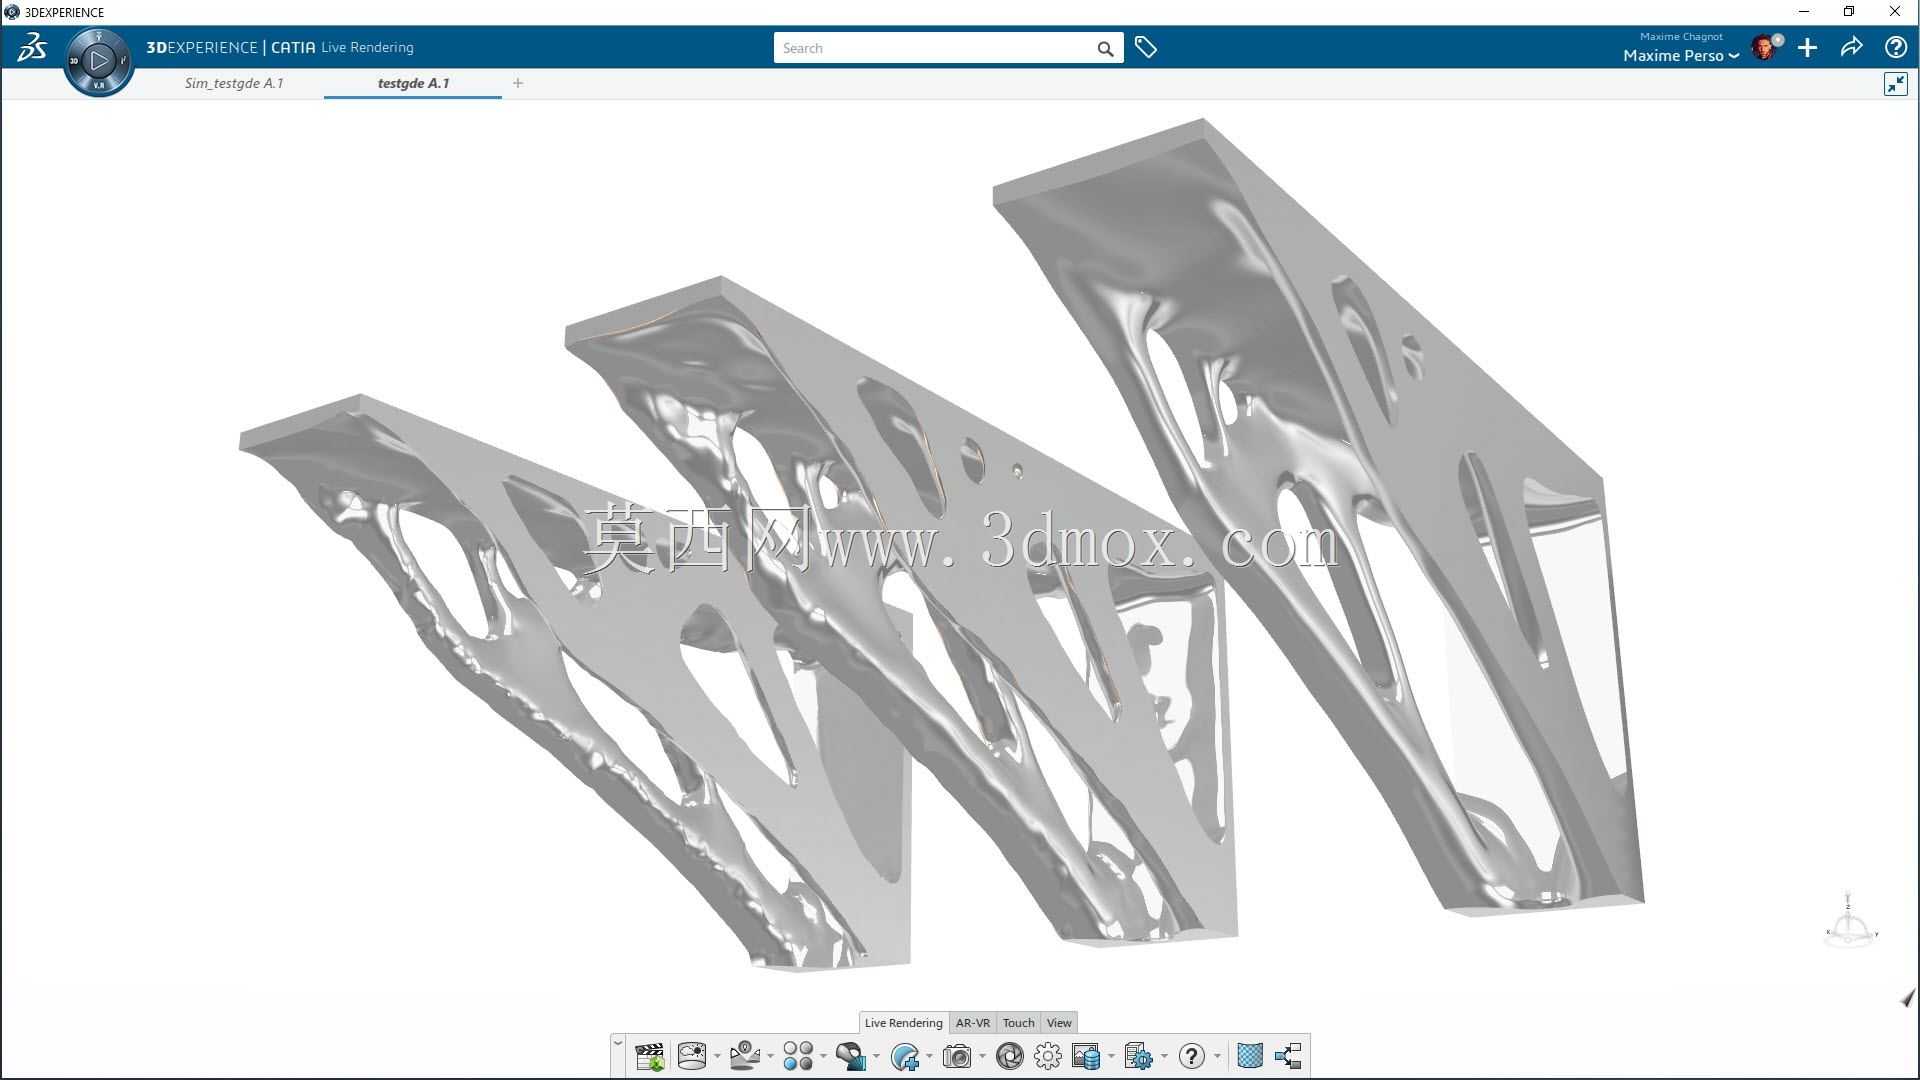Click the XYZ axis robot manipulator
This screenshot has width=1920, height=1080.
point(1850,920)
